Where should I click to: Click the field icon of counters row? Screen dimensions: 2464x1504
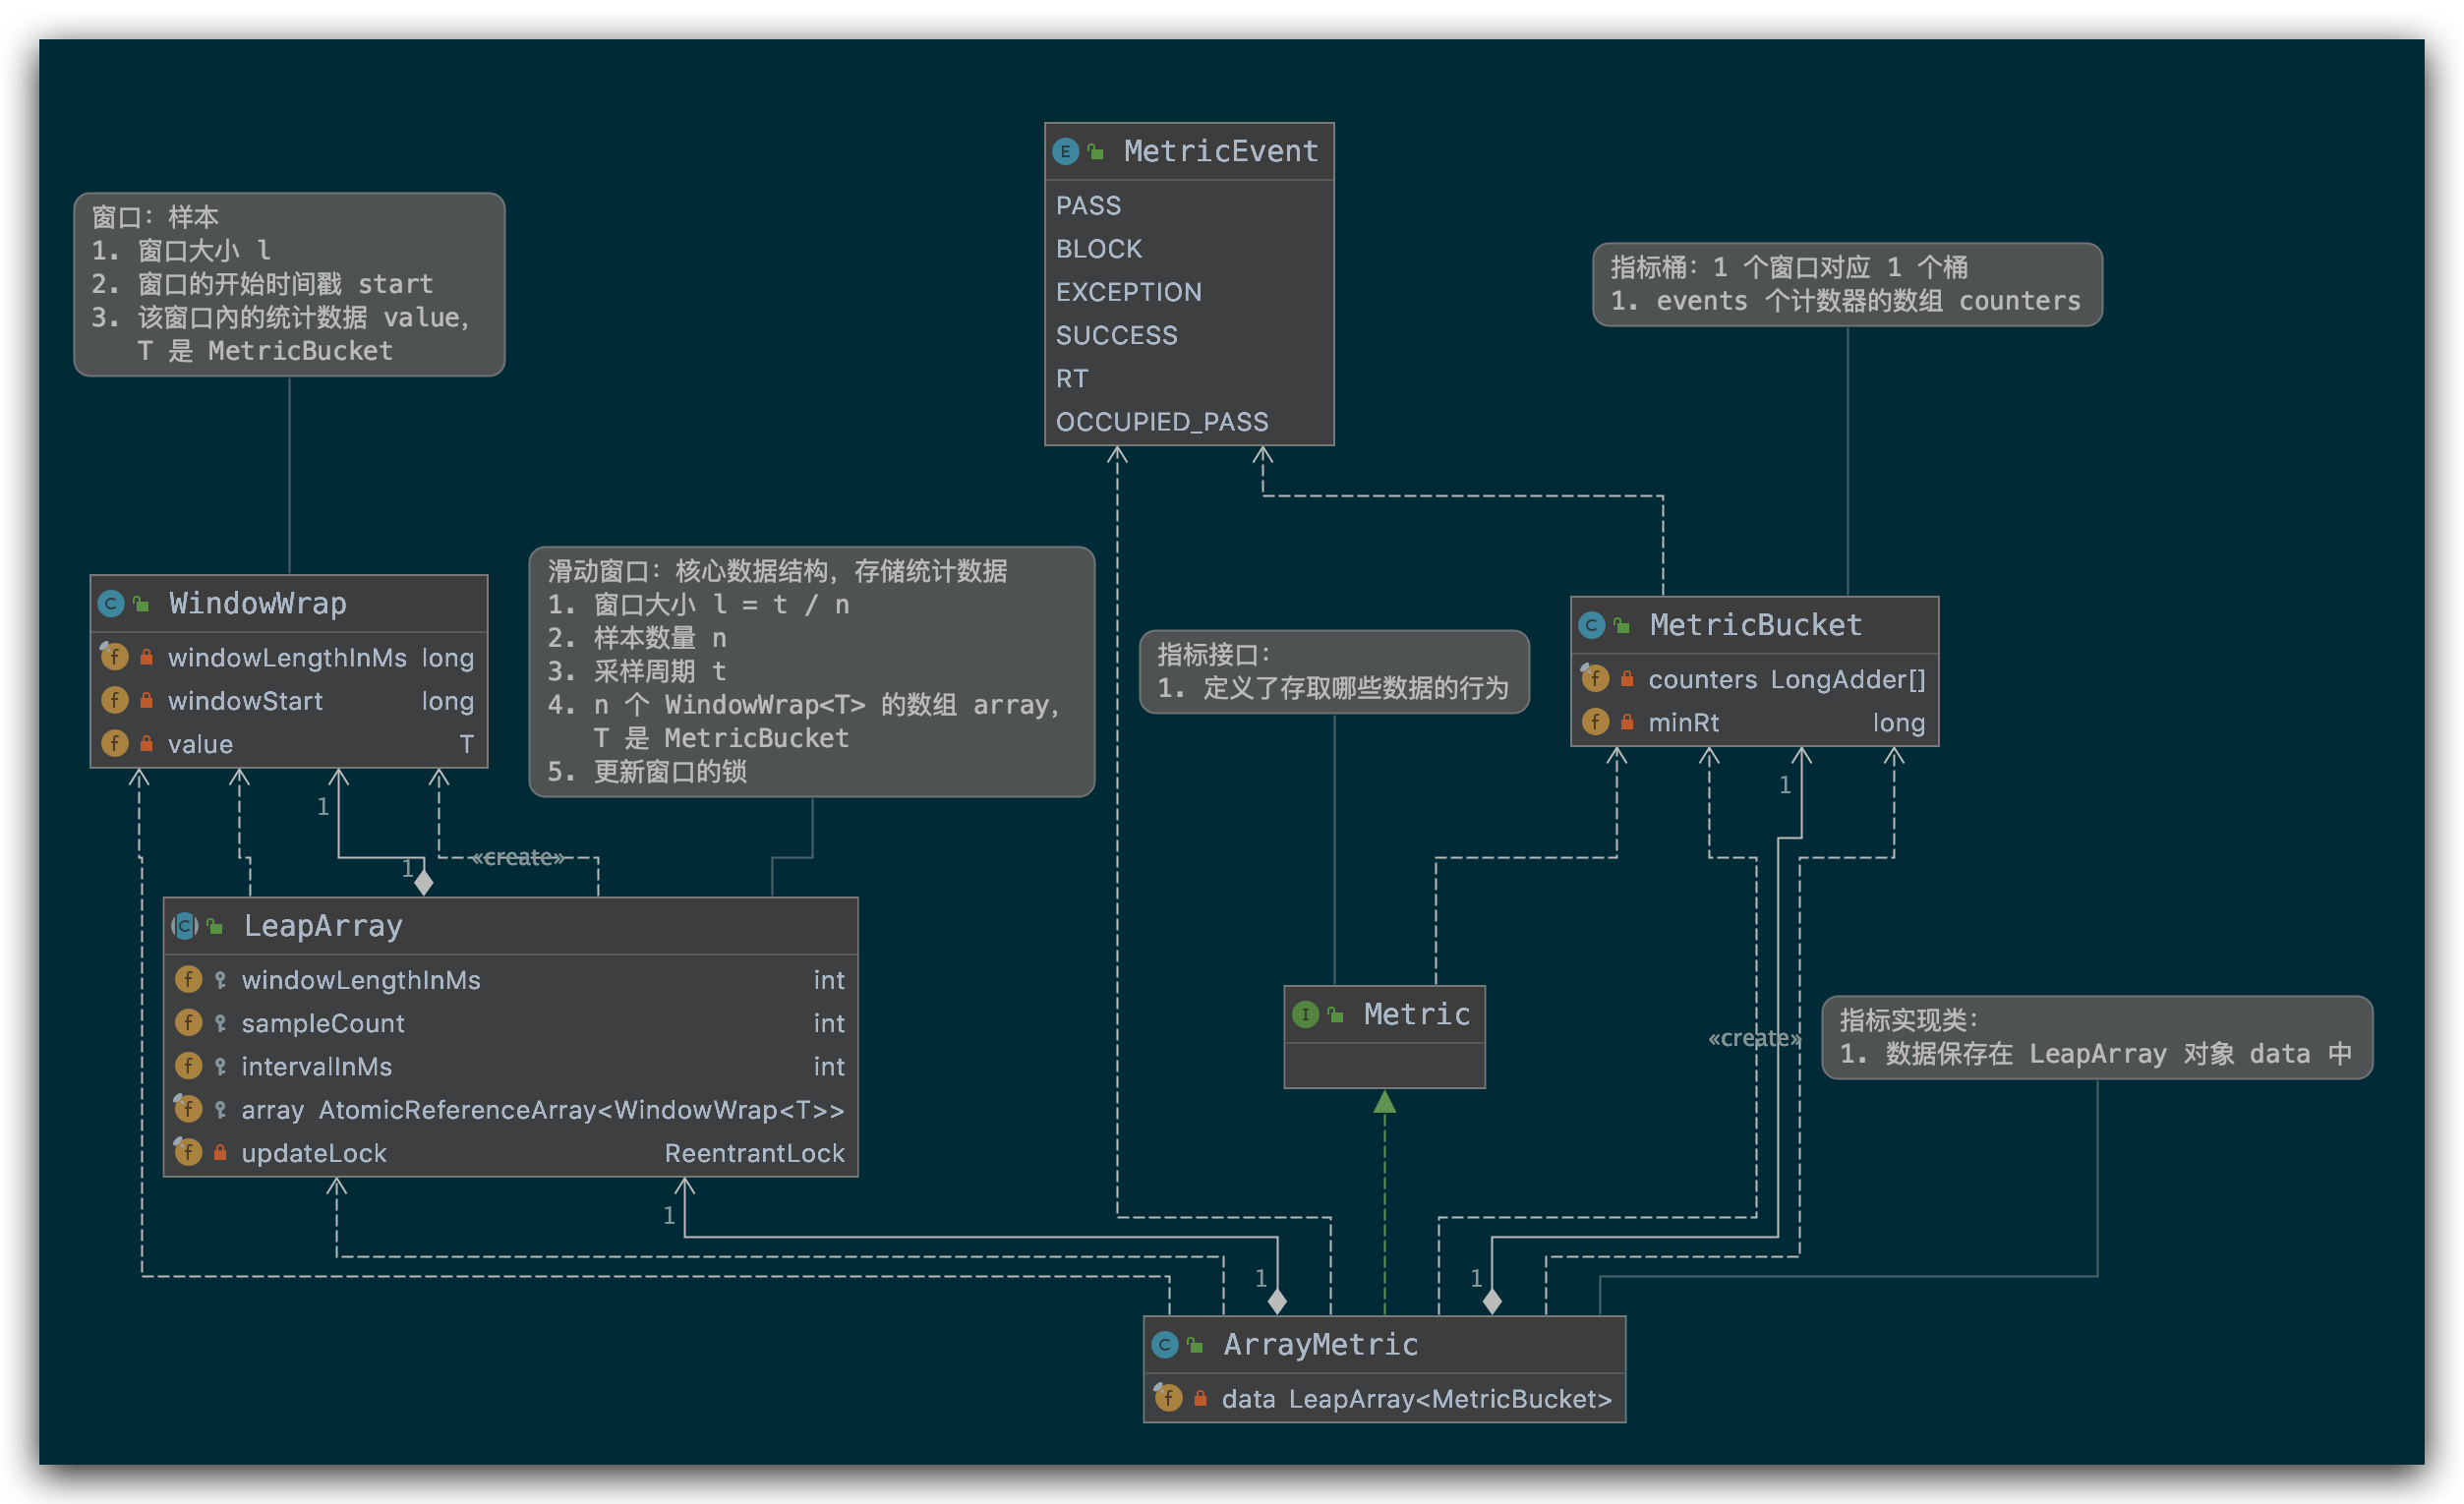point(1595,678)
